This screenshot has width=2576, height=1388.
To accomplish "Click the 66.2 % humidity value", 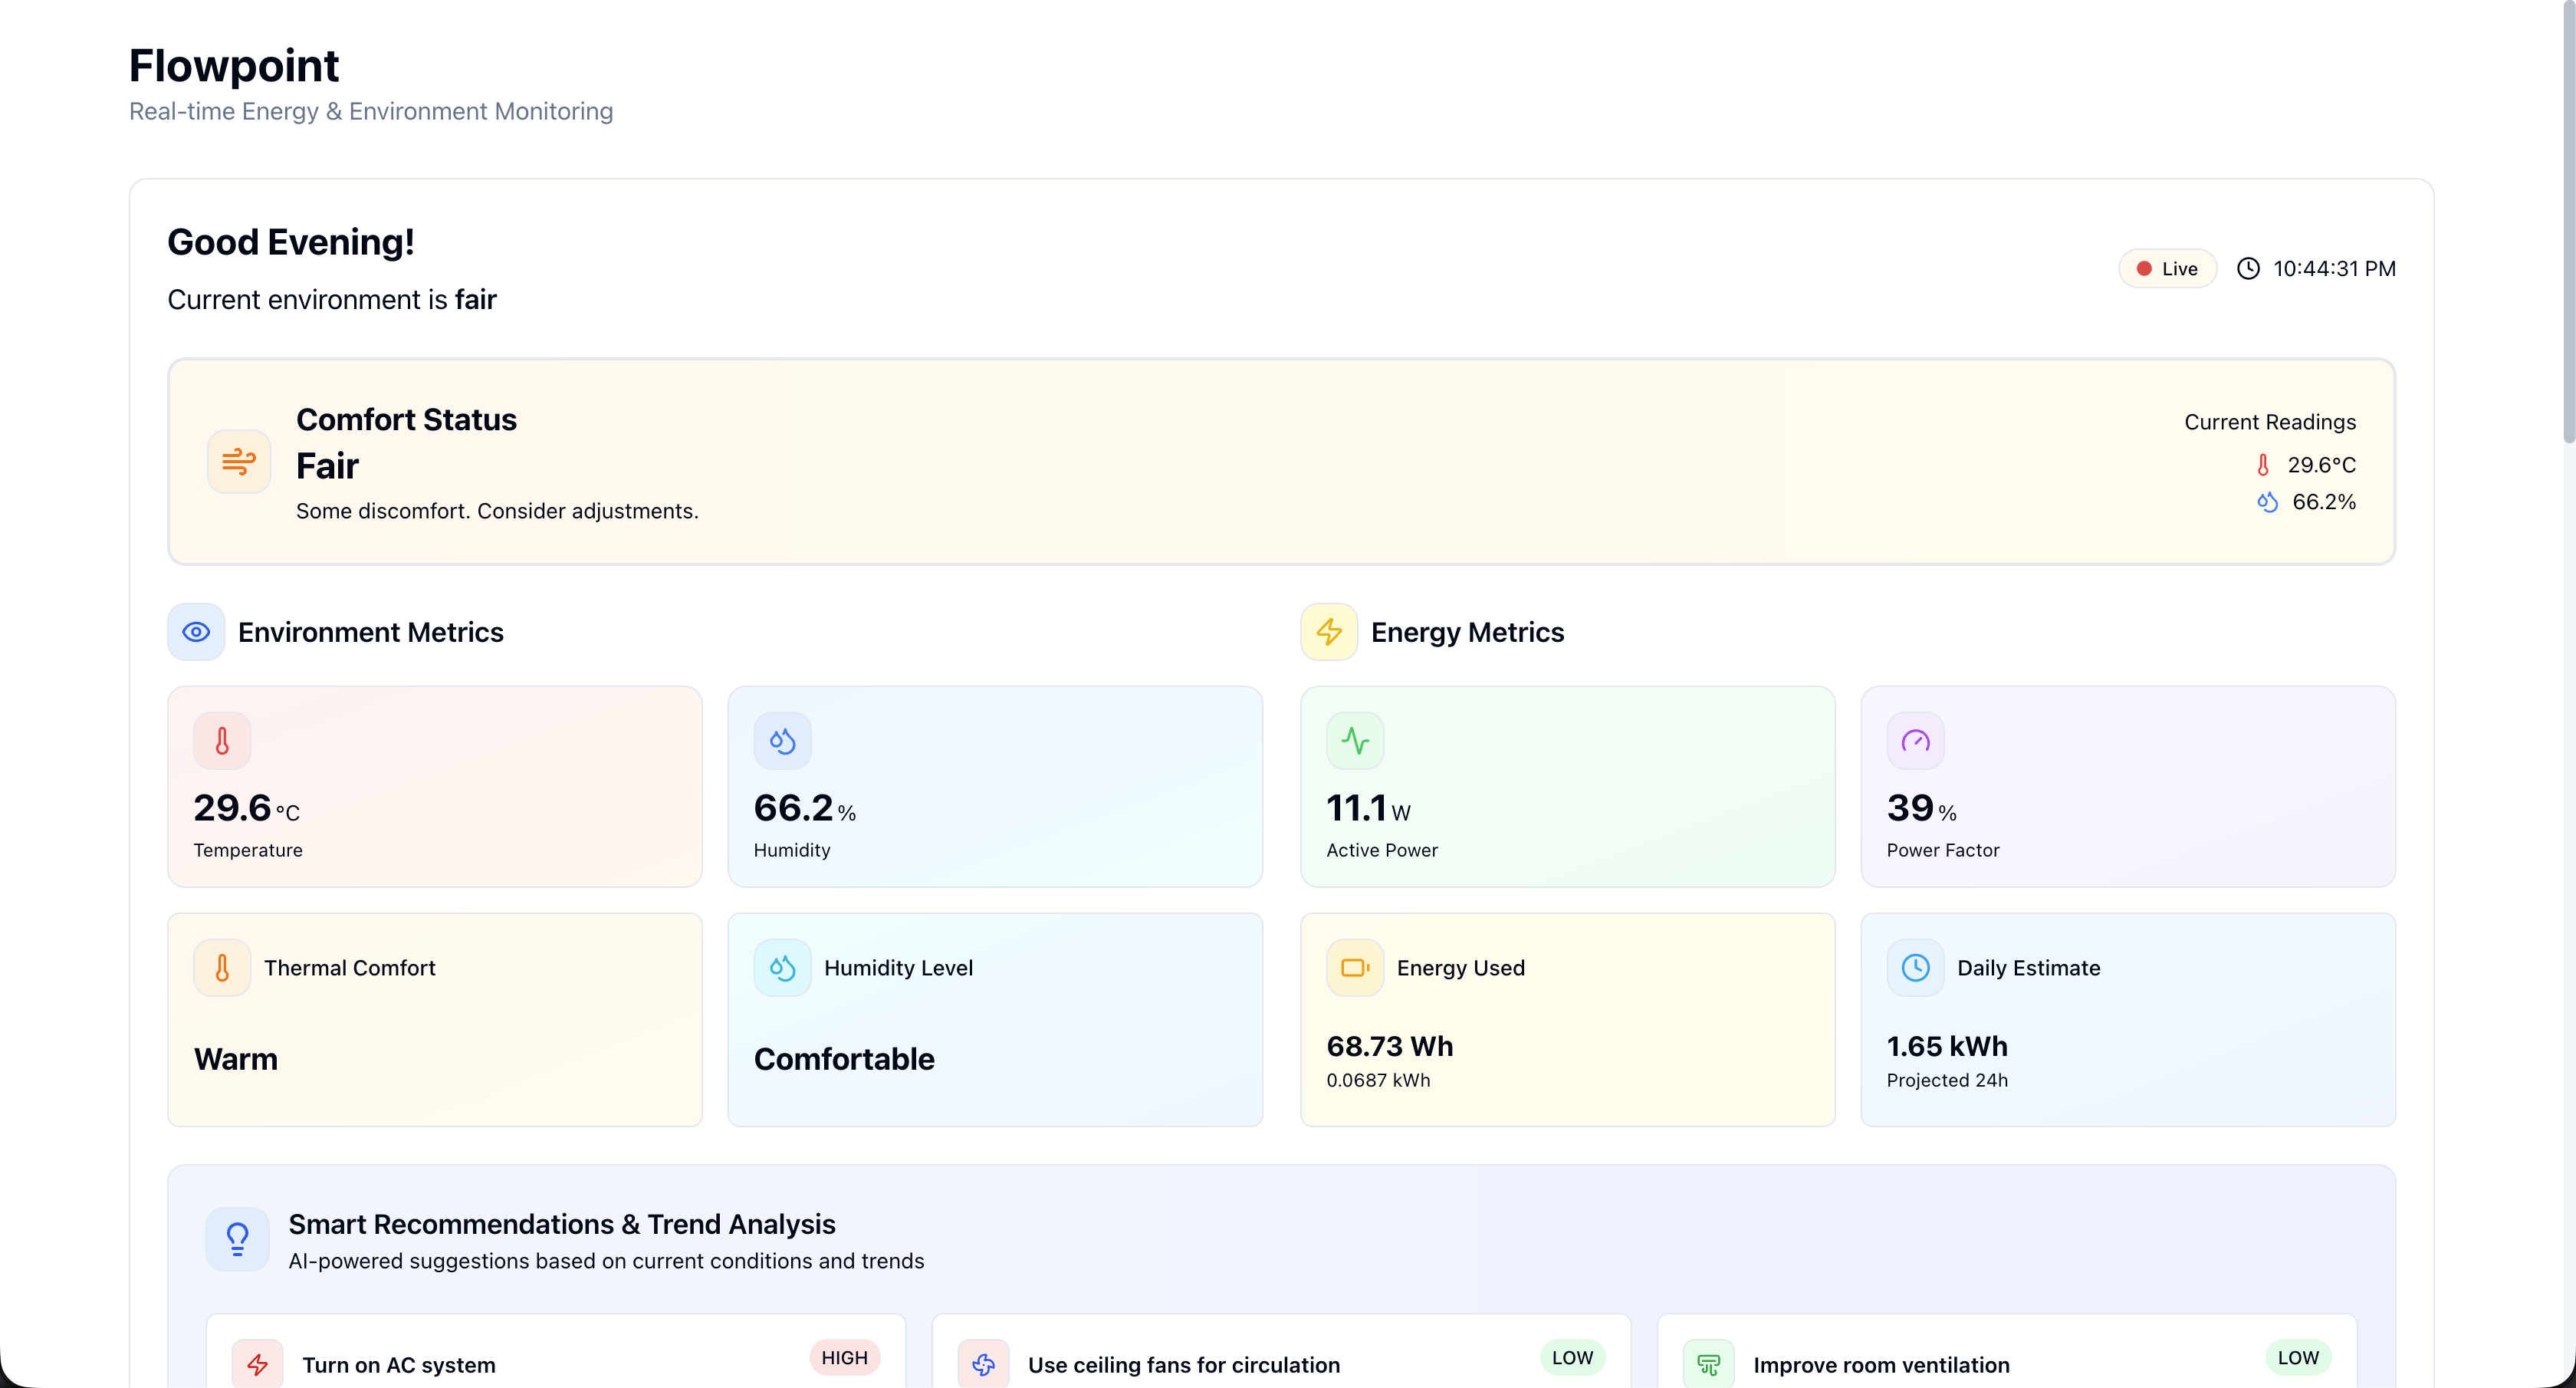I will pos(805,808).
